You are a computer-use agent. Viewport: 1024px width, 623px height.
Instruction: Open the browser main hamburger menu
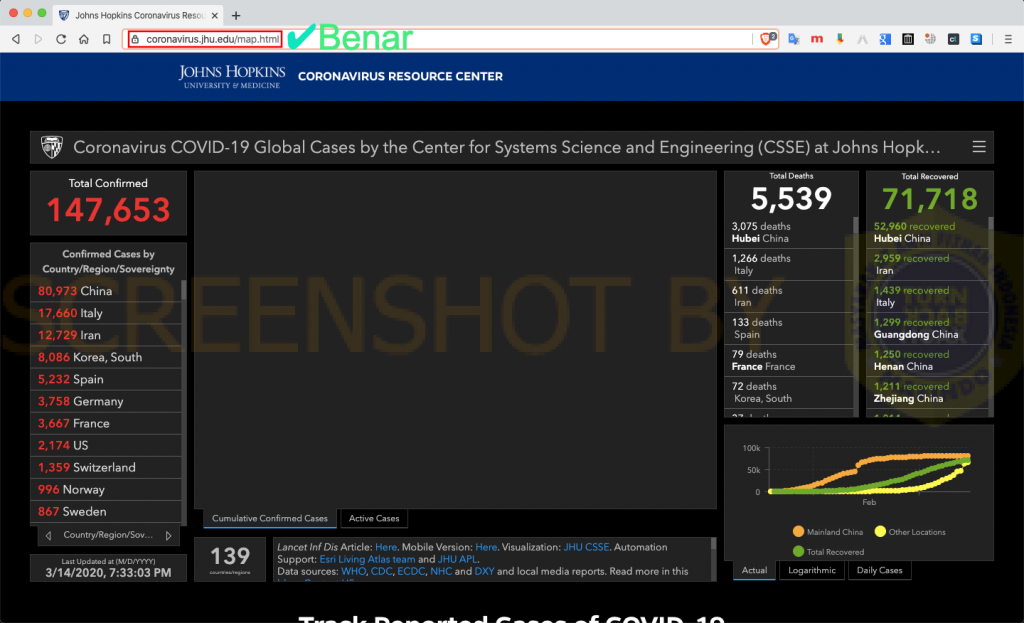click(1008, 39)
